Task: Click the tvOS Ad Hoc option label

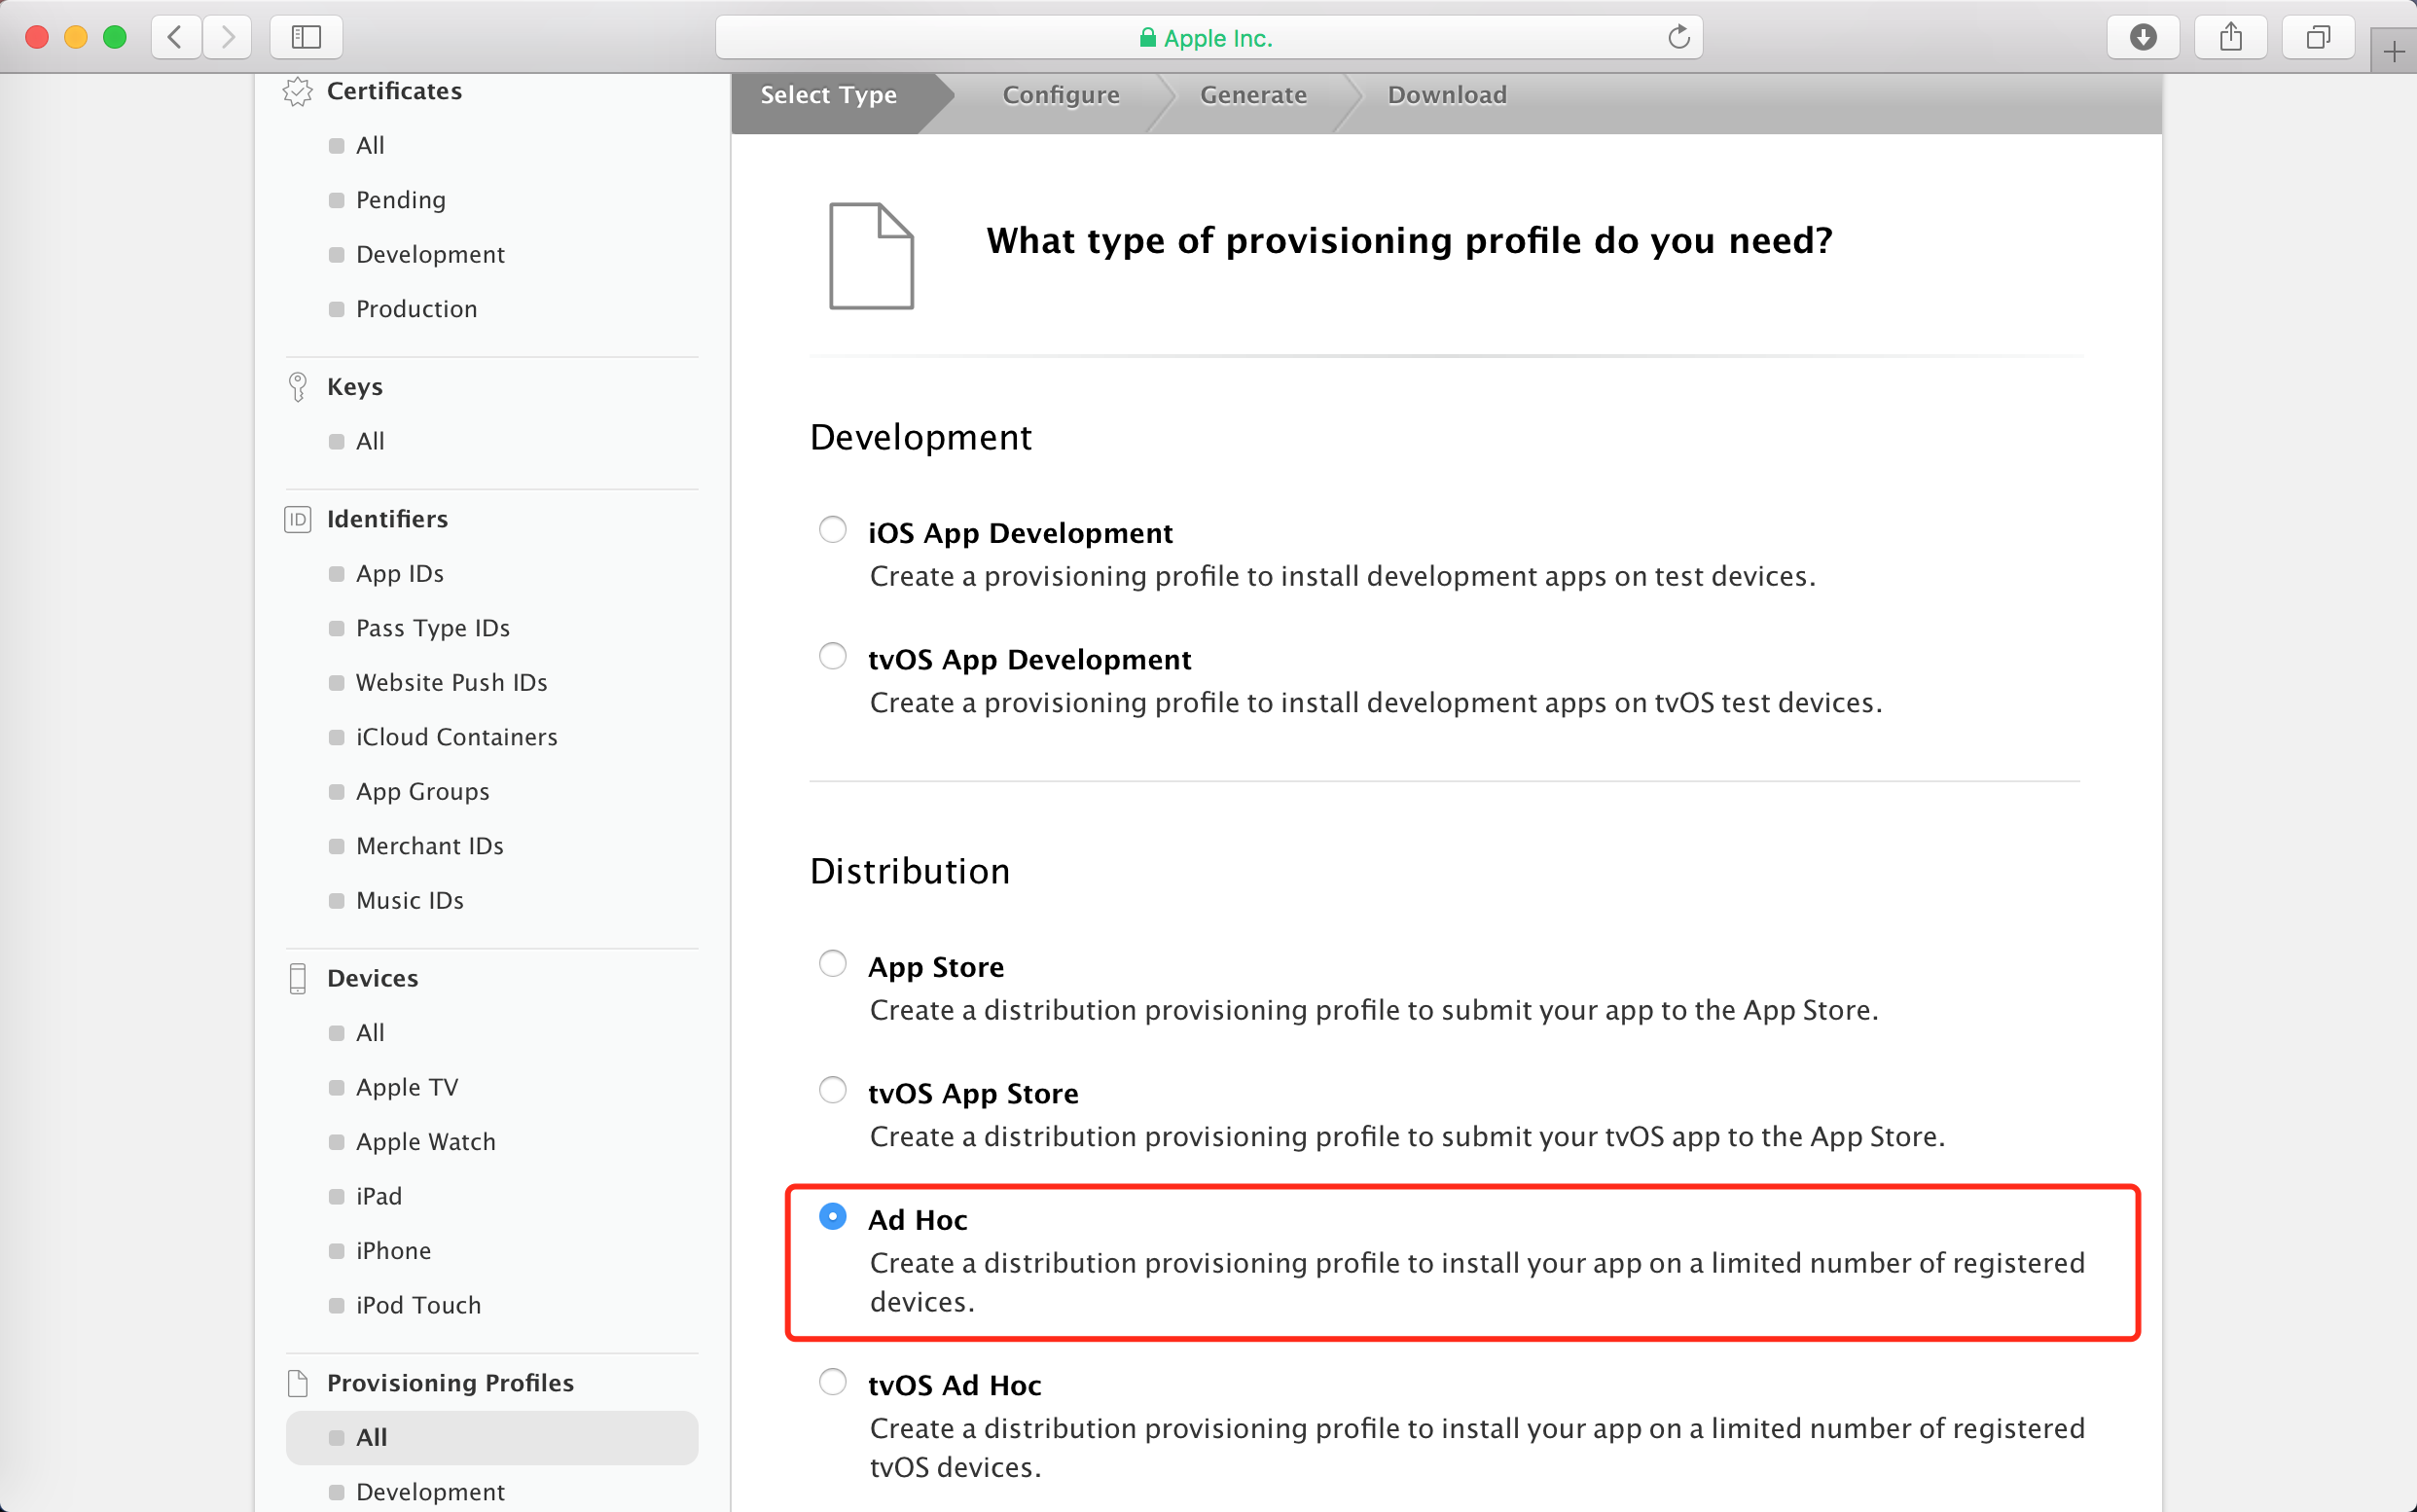Action: [954, 1385]
